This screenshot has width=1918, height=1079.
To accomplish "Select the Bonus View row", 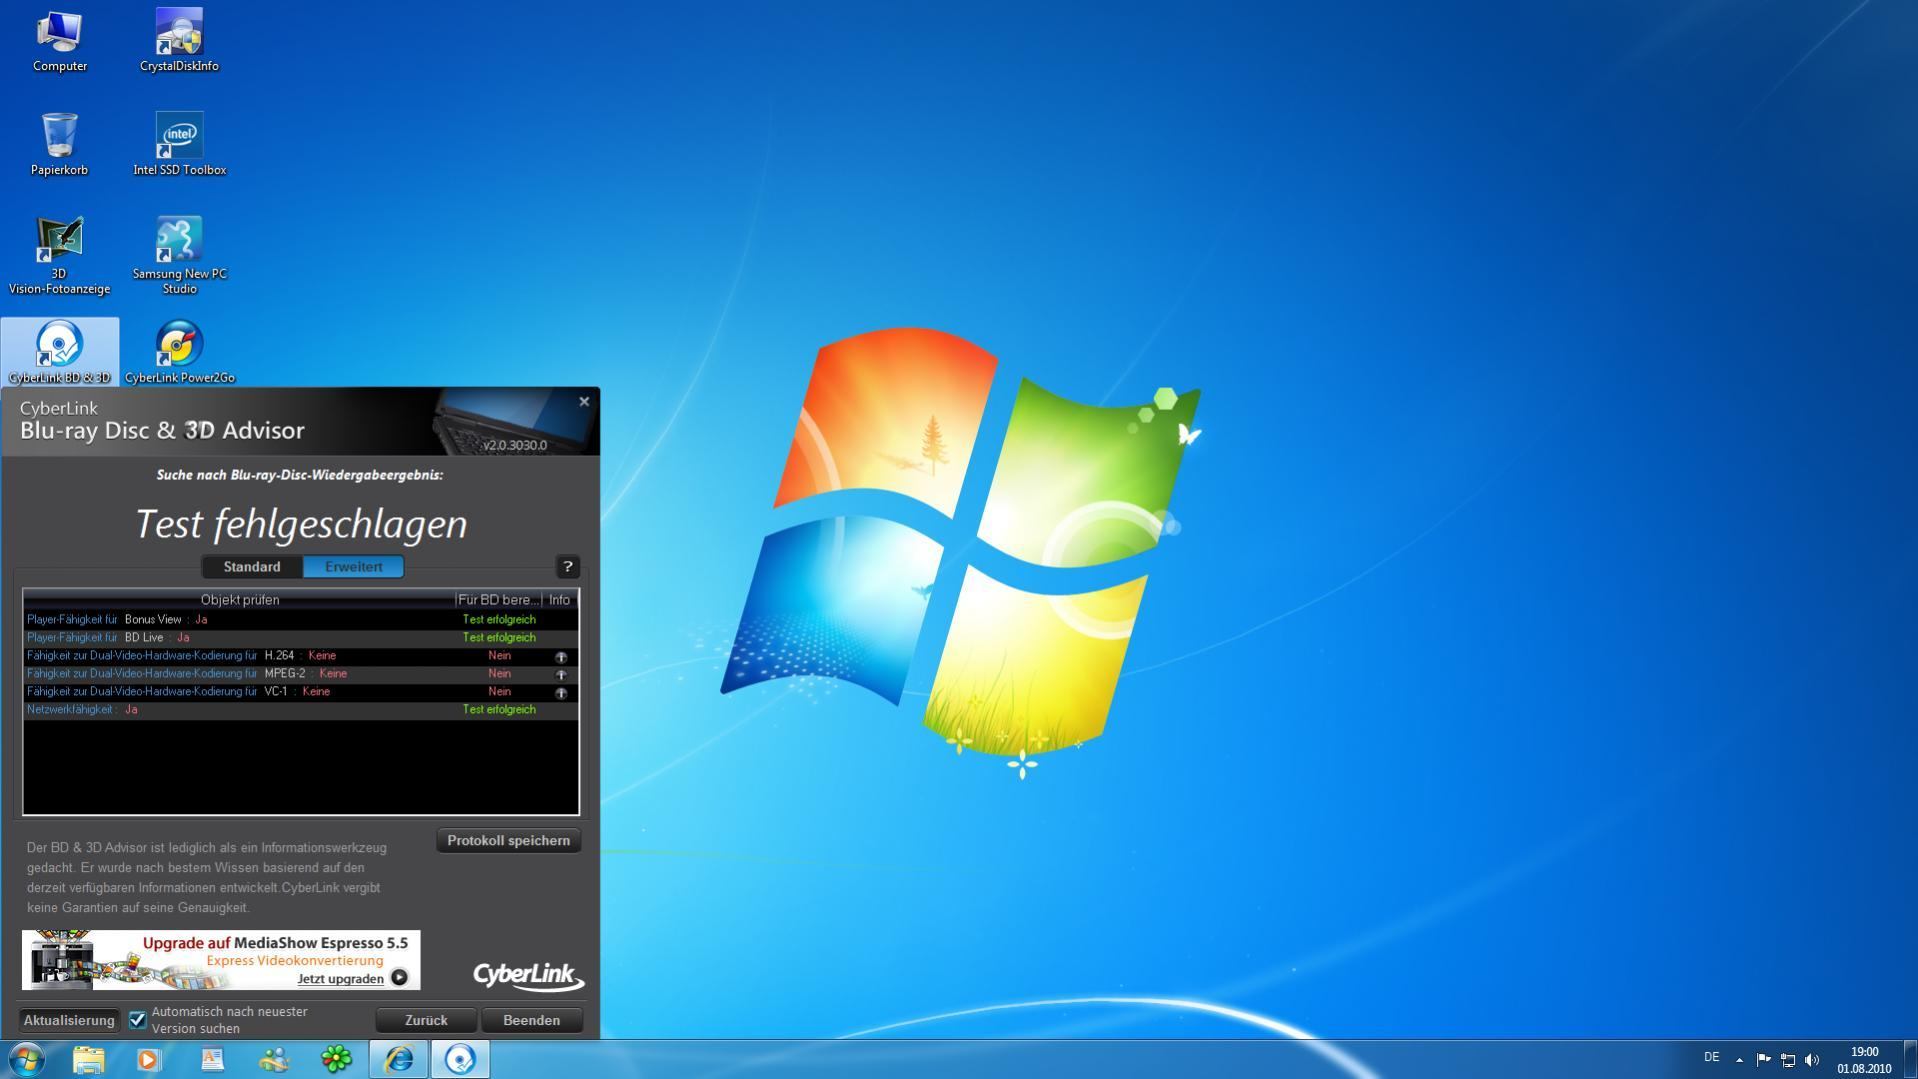I will (x=301, y=620).
